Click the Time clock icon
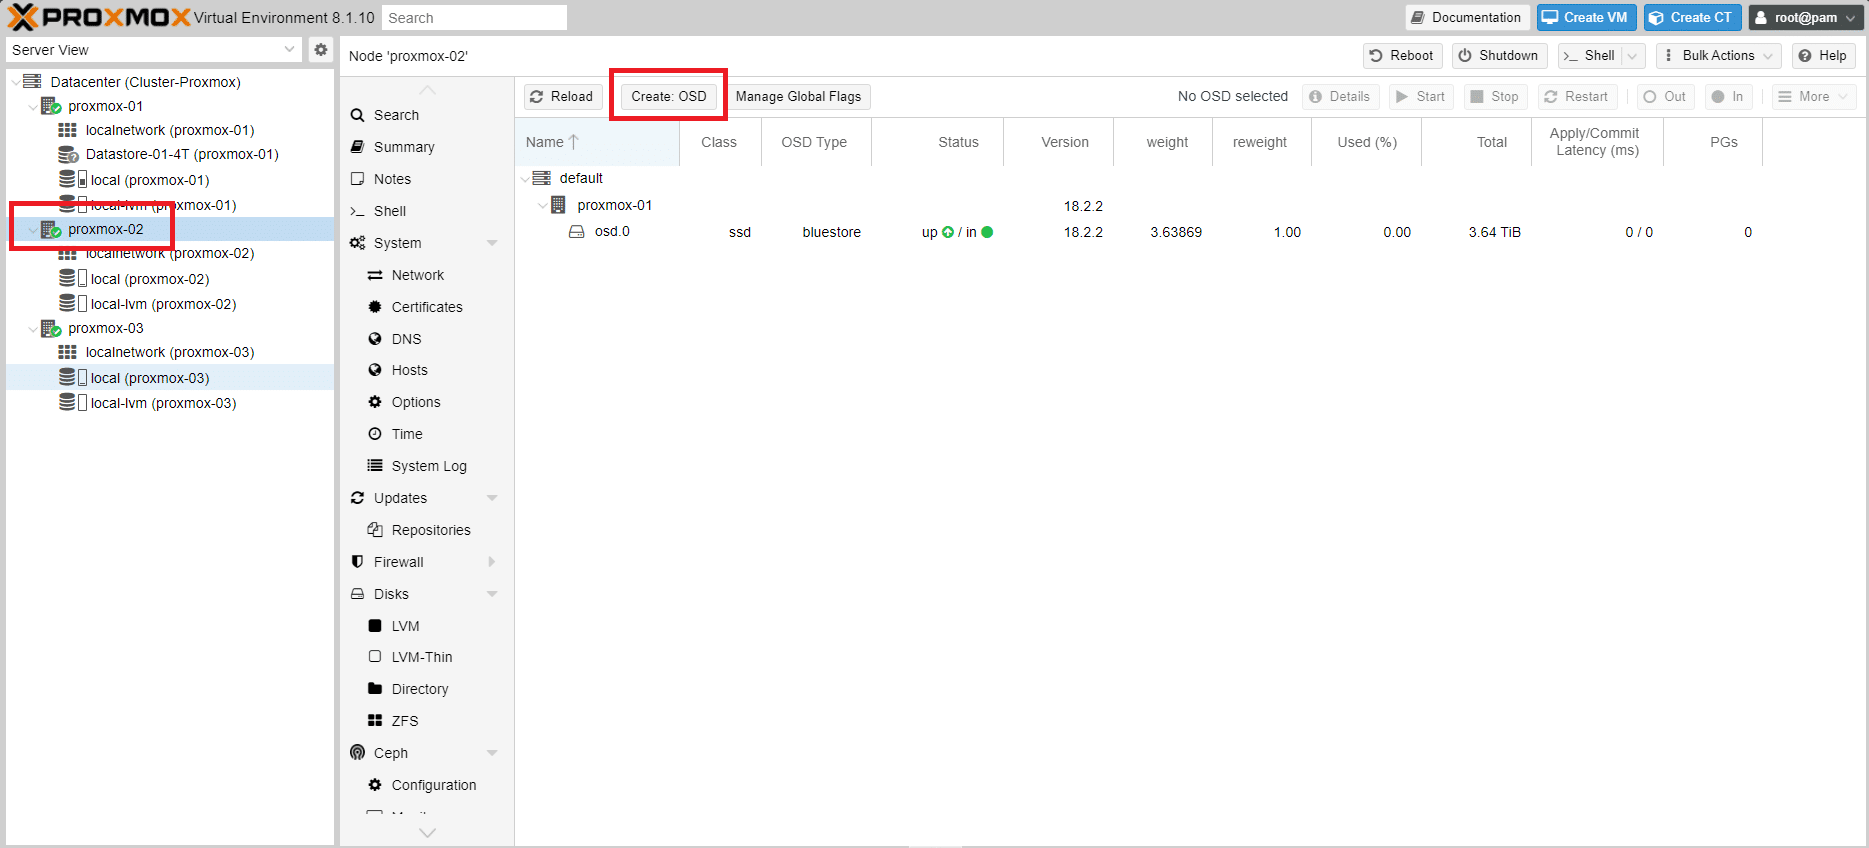This screenshot has width=1869, height=848. [x=375, y=434]
